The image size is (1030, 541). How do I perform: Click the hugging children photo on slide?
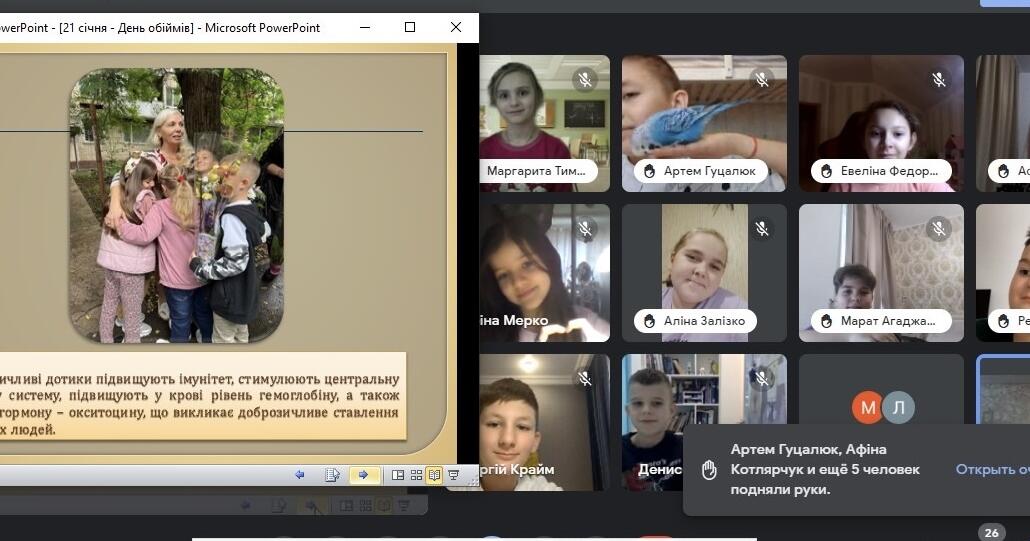(177, 206)
